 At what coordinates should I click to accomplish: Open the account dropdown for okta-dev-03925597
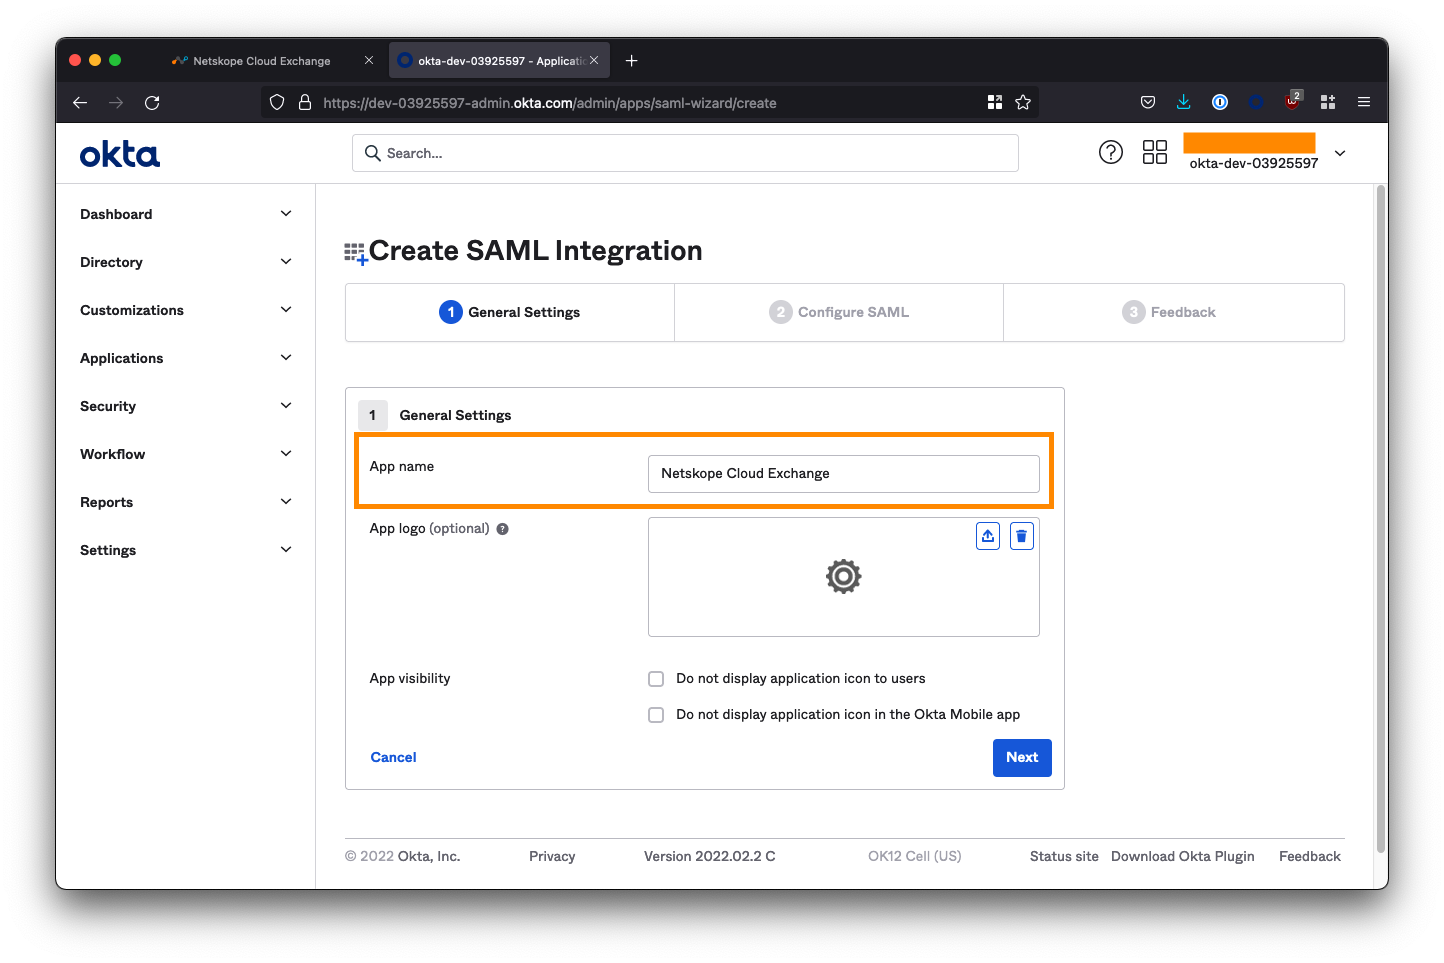tap(1340, 153)
